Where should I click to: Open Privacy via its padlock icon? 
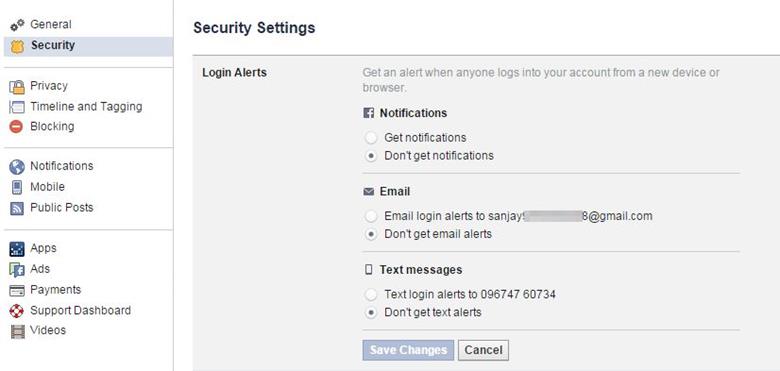17,87
